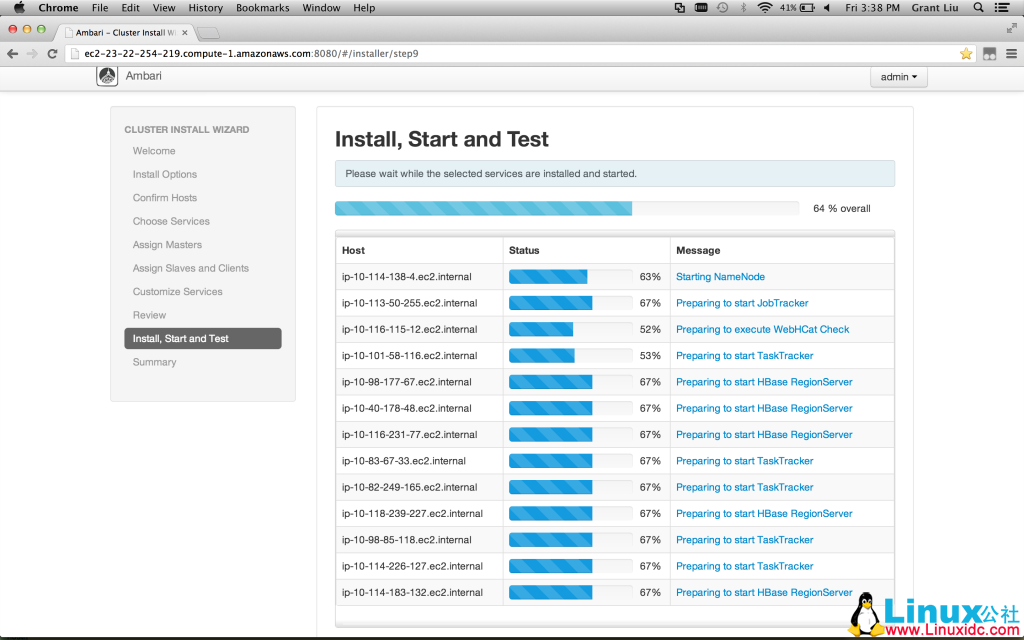Select the Ambari Cluster Install Wizard tab
This screenshot has height=640, width=1024.
point(120,31)
